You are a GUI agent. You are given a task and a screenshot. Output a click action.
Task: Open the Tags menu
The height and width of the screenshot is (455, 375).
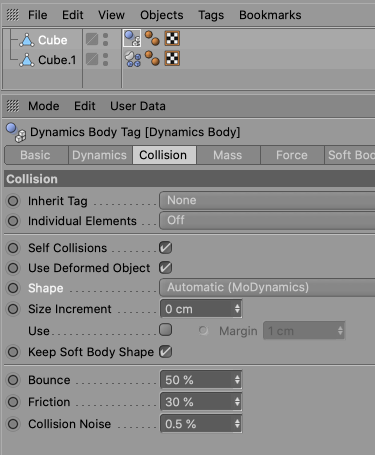[x=211, y=15]
